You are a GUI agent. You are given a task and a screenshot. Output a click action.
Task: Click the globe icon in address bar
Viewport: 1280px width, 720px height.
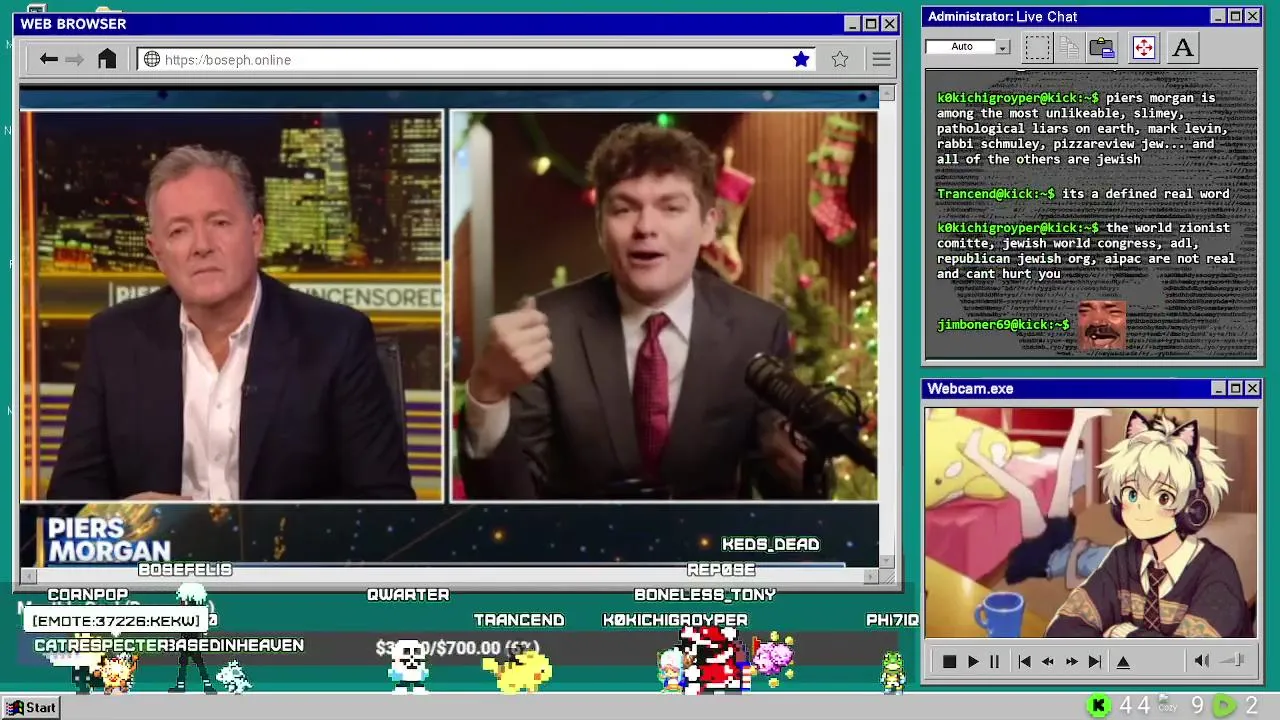(152, 60)
